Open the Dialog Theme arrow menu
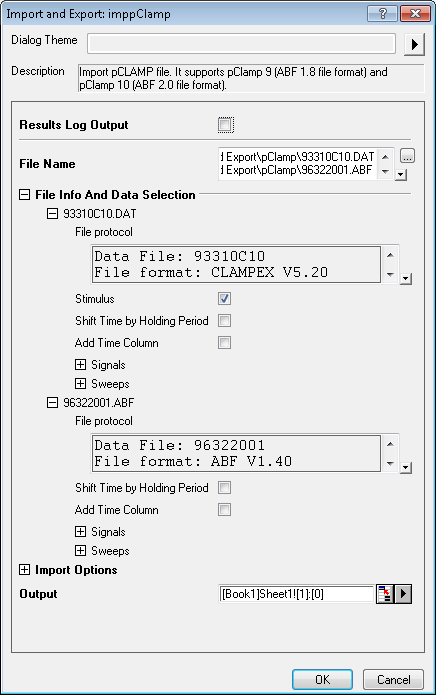This screenshot has width=436, height=695. [414, 44]
